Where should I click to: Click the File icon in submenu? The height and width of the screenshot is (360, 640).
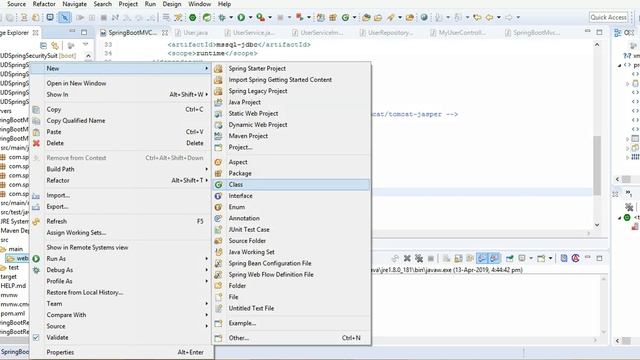(218, 297)
